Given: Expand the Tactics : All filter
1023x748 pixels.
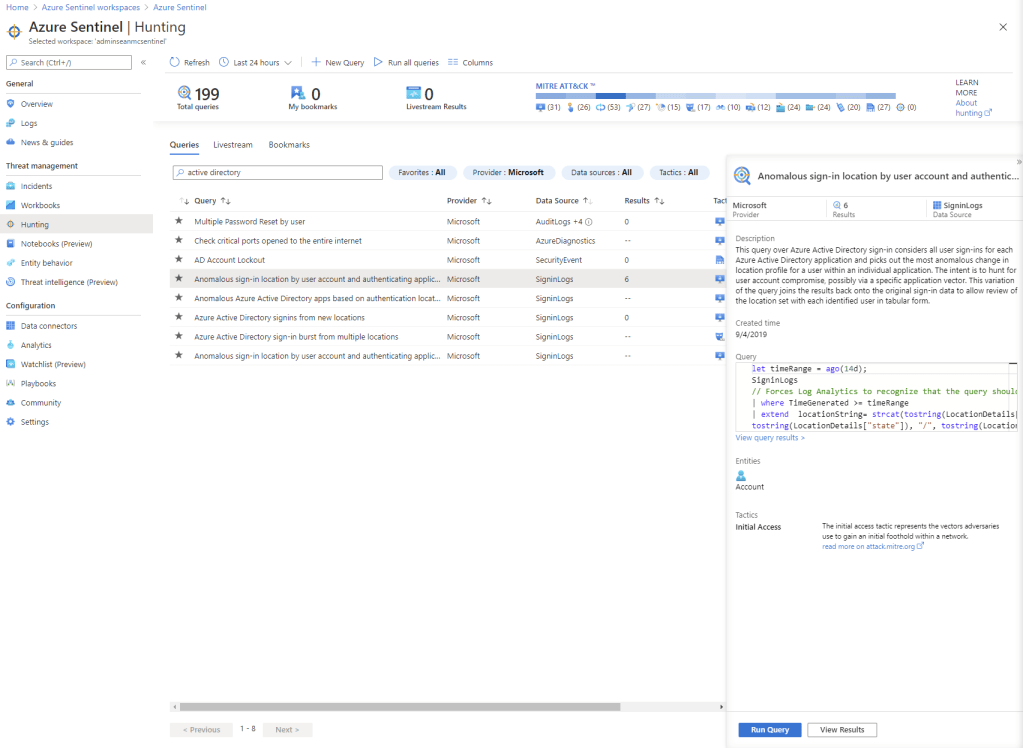Looking at the screenshot, I should [x=678, y=172].
